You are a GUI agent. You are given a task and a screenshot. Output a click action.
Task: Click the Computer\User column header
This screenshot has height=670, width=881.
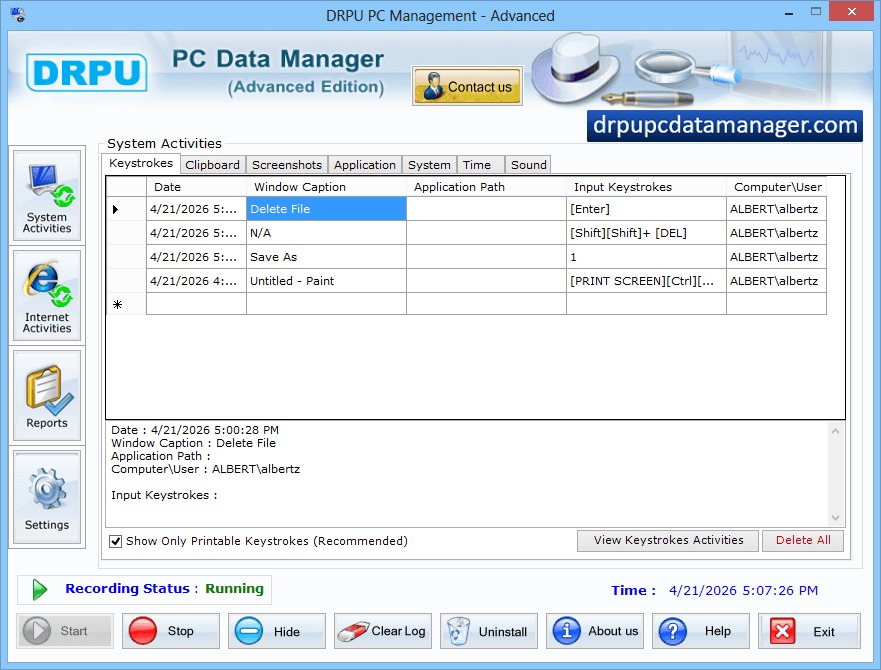point(776,187)
